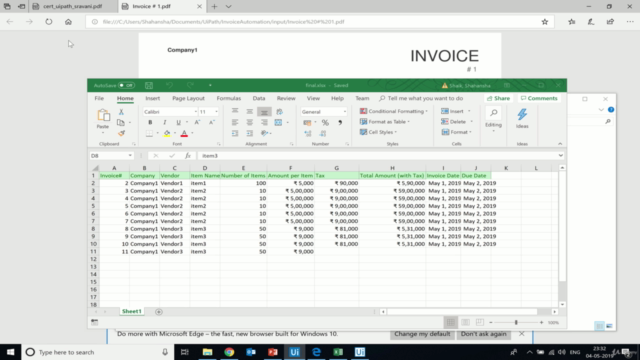Click the zoom slider handle
This screenshot has width=640, height=360.
pyautogui.click(x=516, y=322)
